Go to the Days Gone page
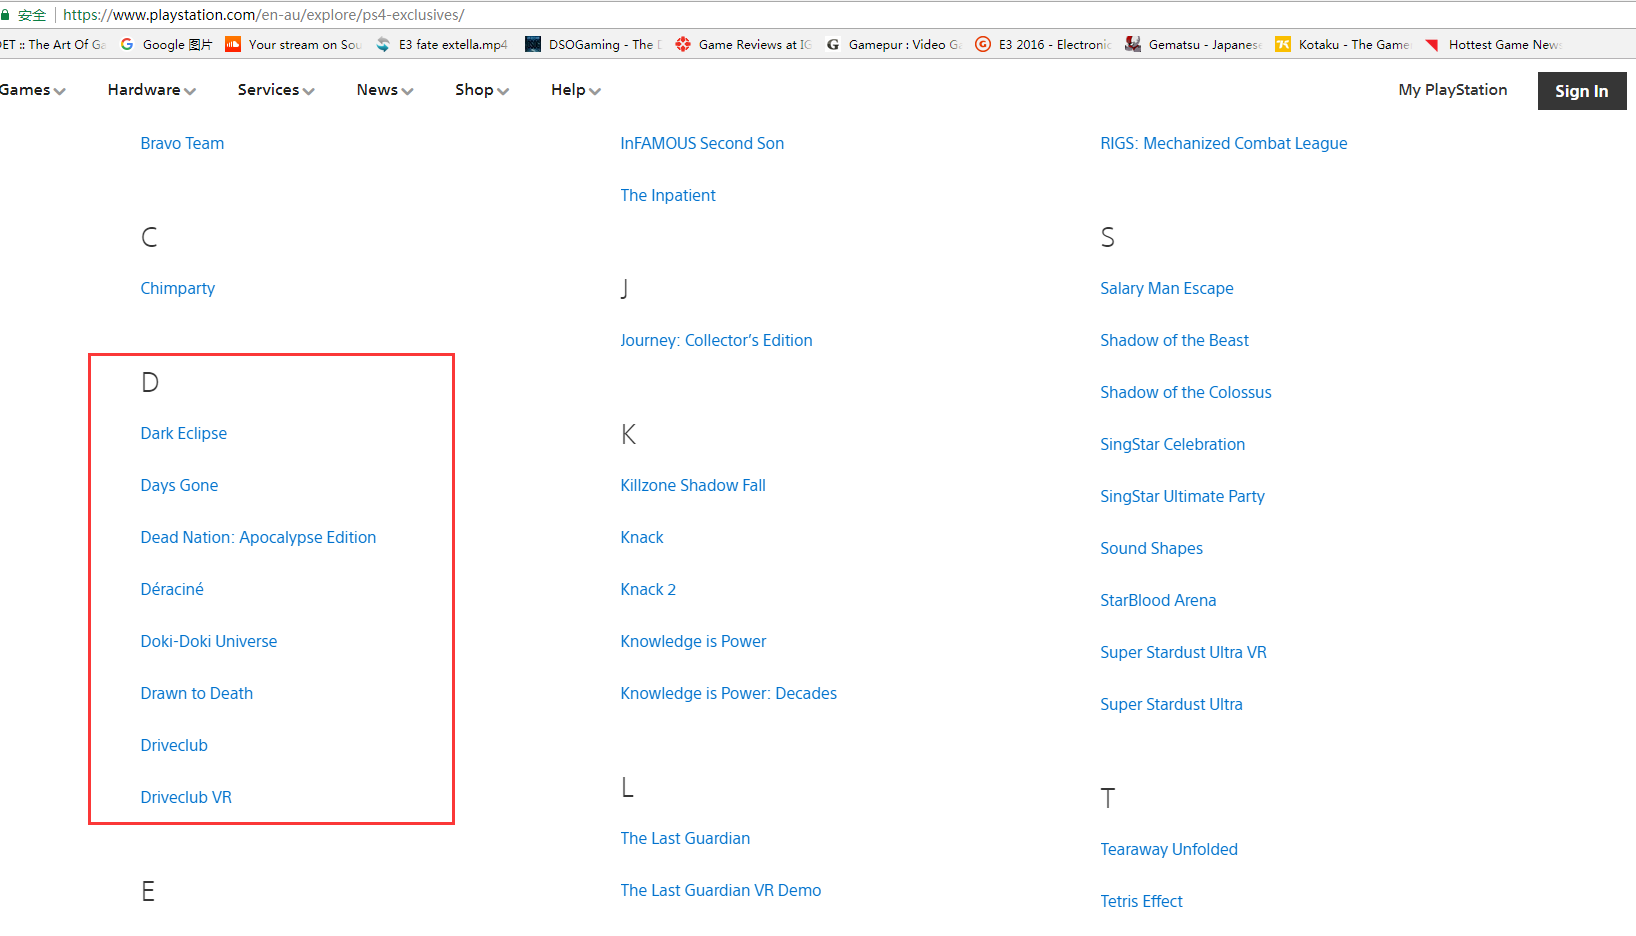 tap(179, 485)
